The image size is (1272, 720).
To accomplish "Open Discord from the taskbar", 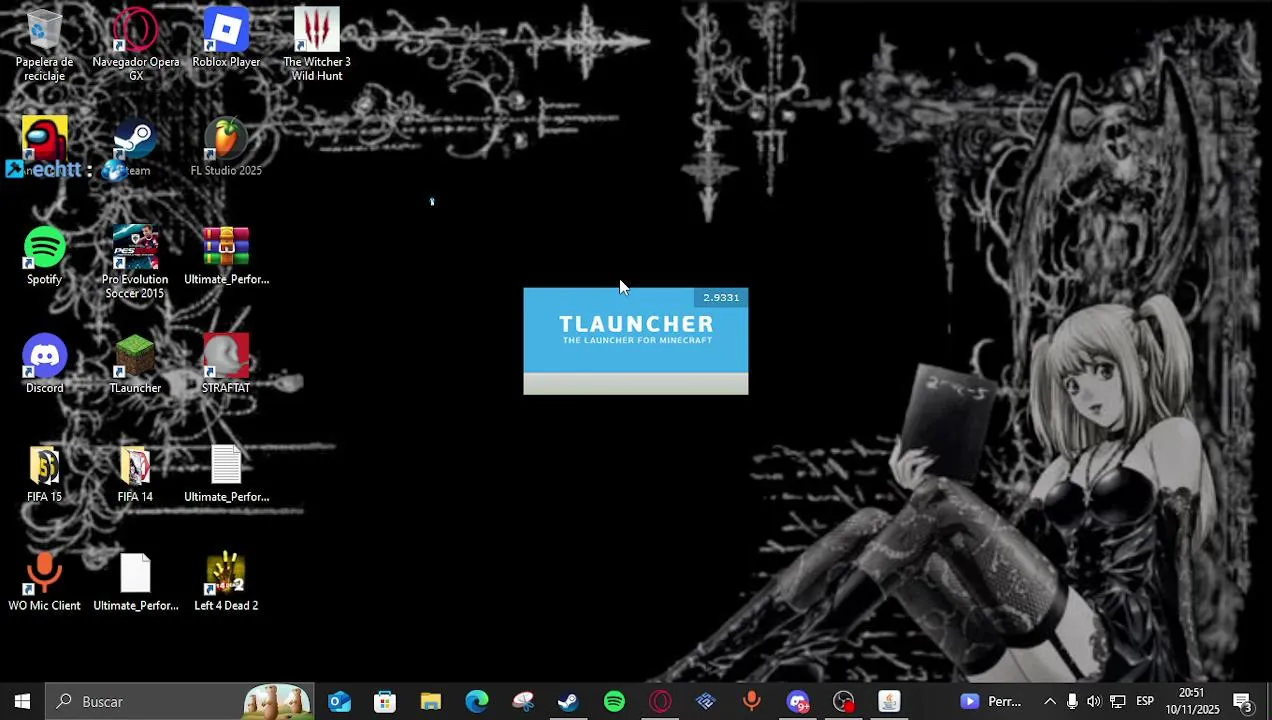I will (798, 702).
